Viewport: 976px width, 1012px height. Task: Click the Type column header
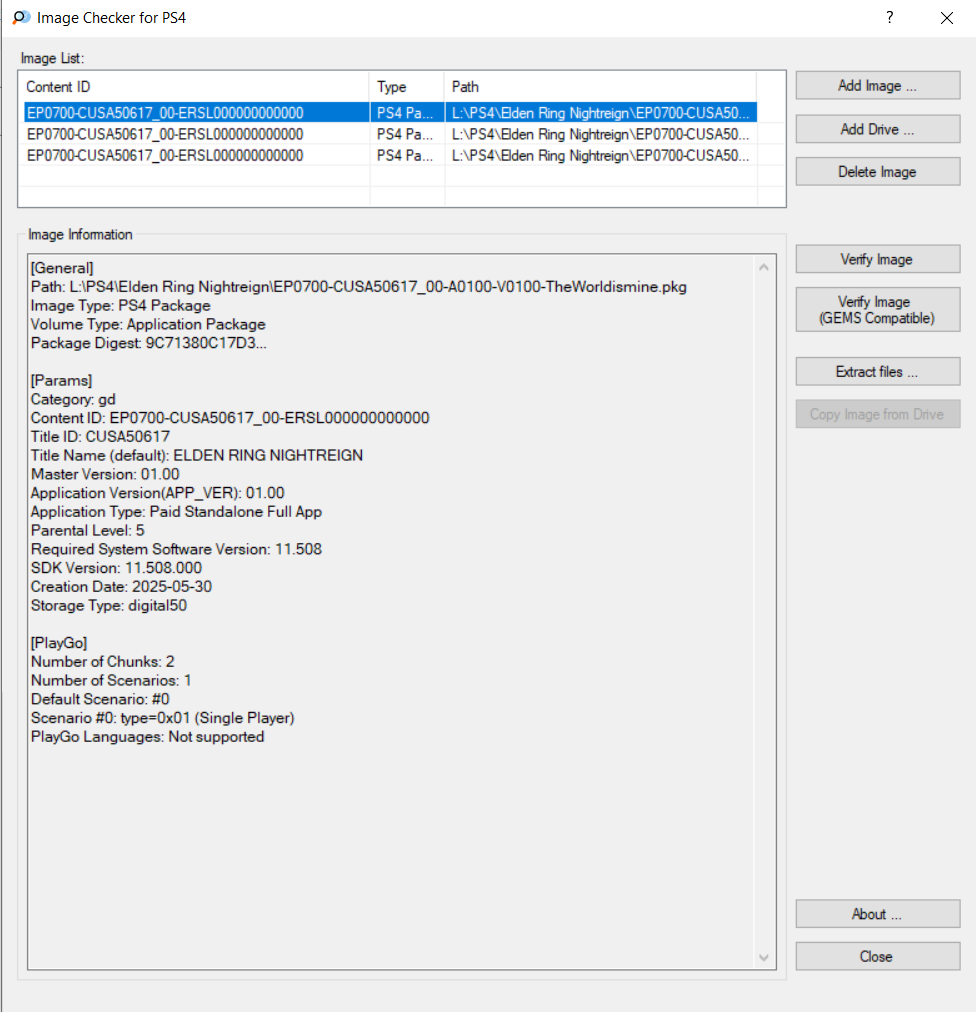407,86
